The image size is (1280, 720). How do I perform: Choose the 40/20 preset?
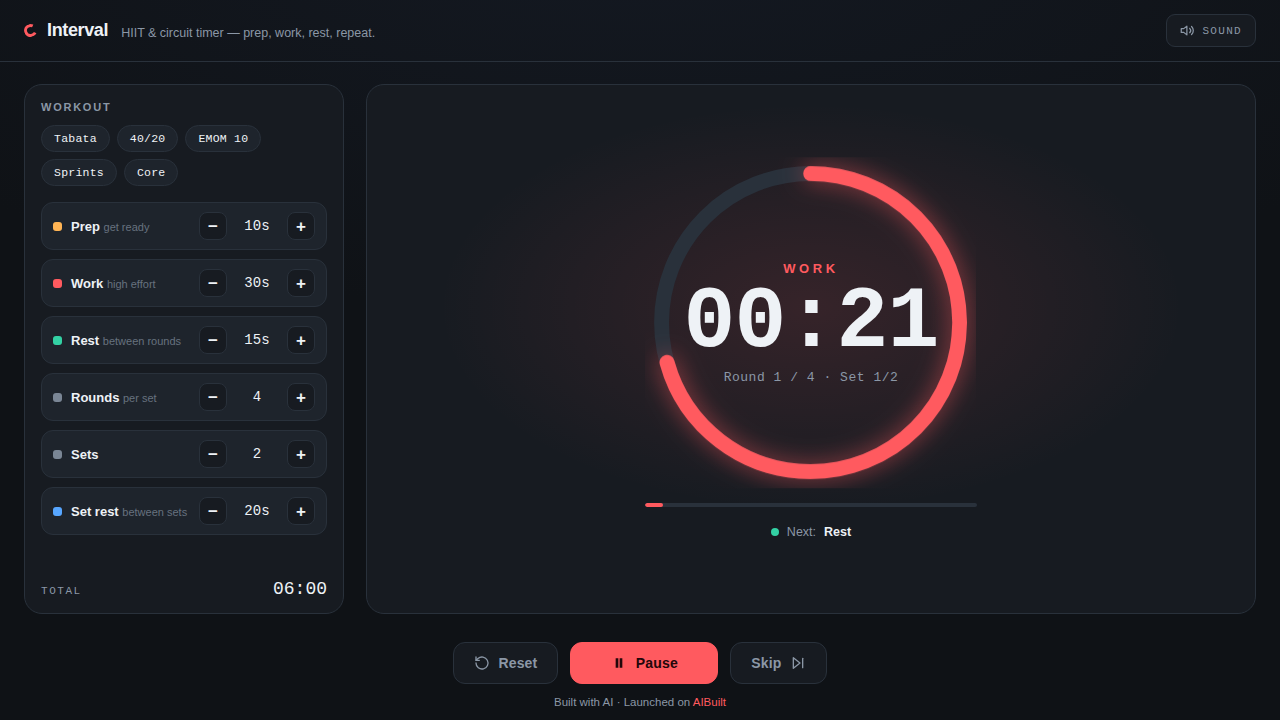147,139
